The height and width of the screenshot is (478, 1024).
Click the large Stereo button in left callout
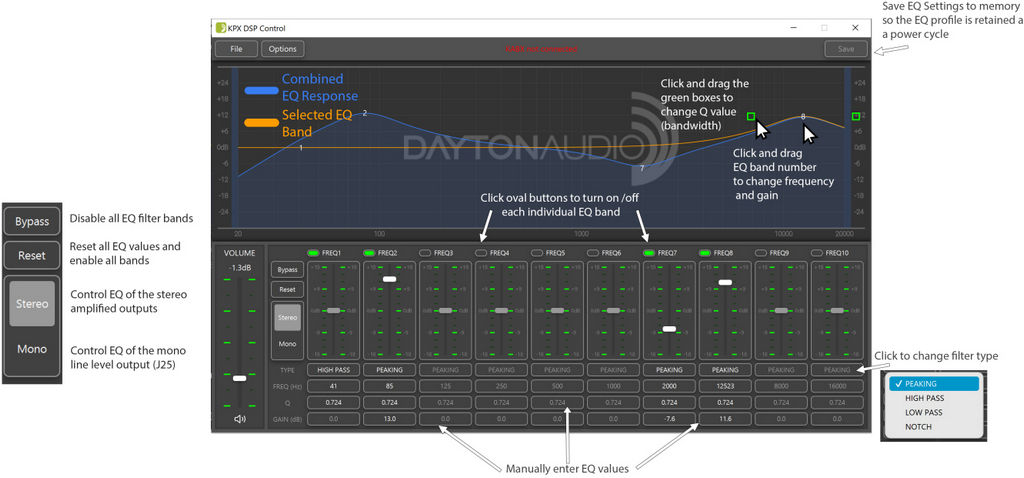(x=32, y=304)
